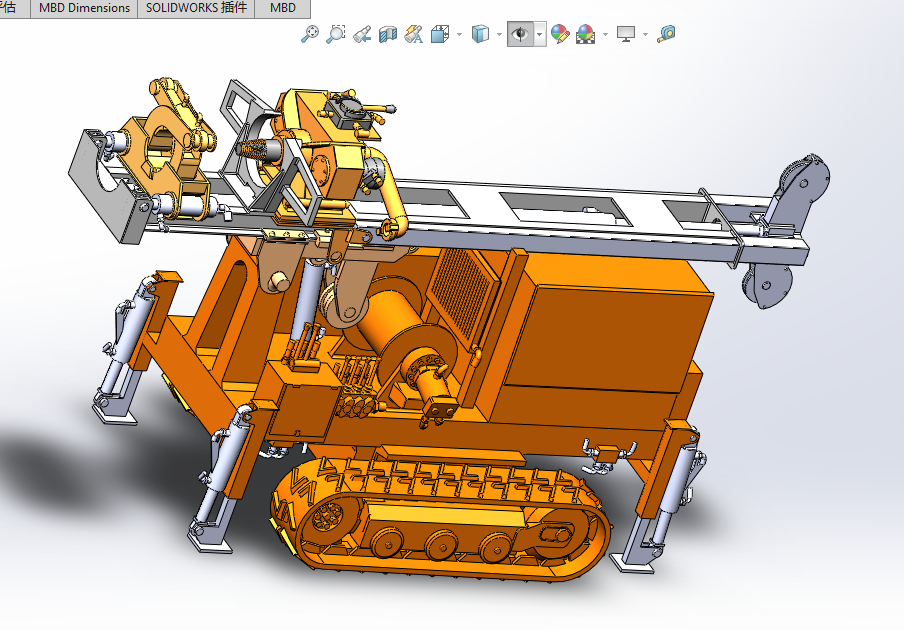Select the Zoom to Area tool
The image size is (904, 630).
click(336, 34)
